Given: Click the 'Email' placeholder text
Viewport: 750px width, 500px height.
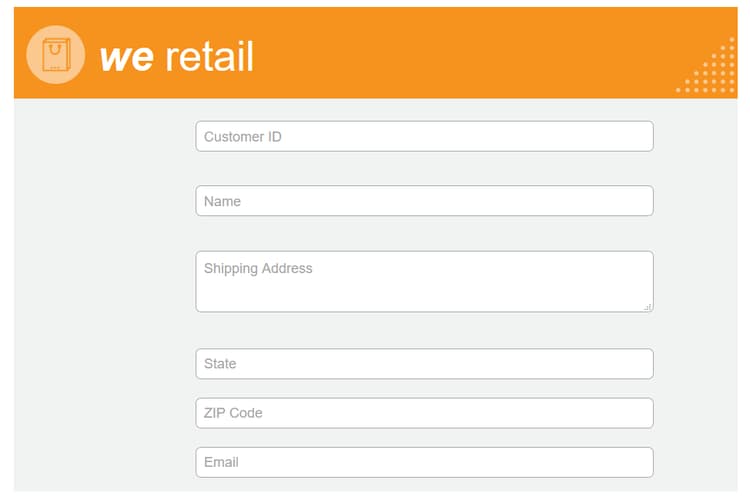Looking at the screenshot, I should tap(221, 462).
